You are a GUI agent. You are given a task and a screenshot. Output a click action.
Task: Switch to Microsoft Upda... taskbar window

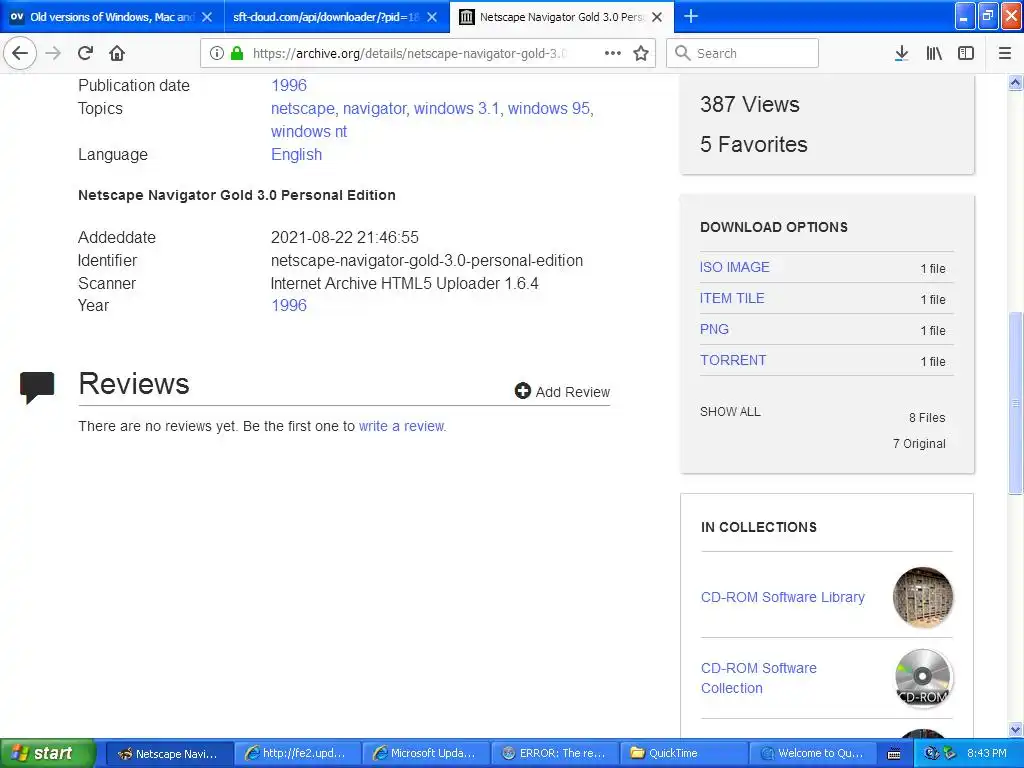click(x=424, y=754)
